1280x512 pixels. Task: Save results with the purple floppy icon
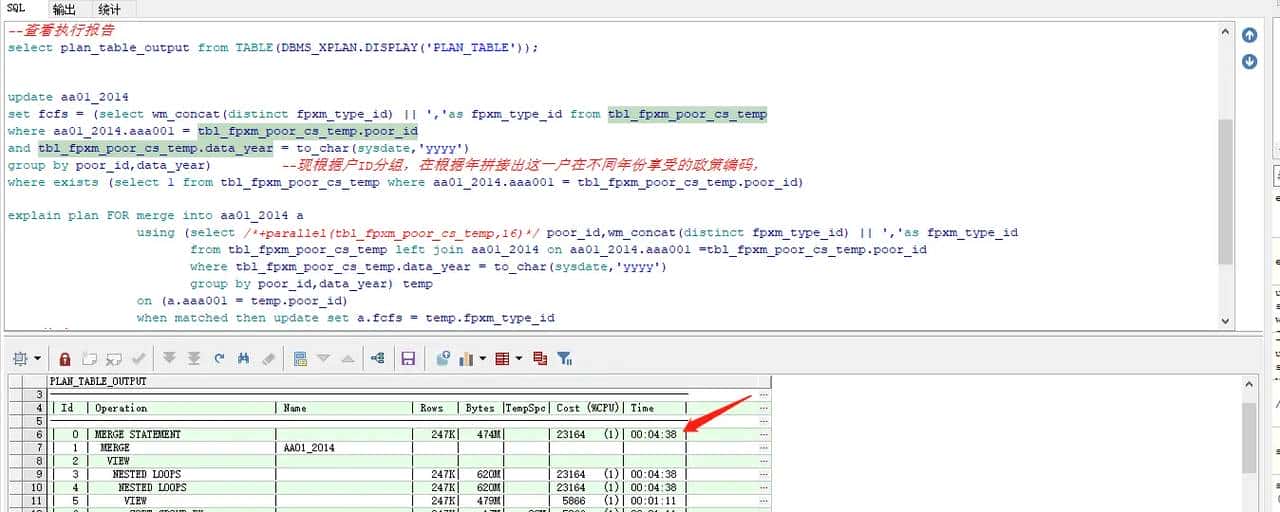coord(408,358)
